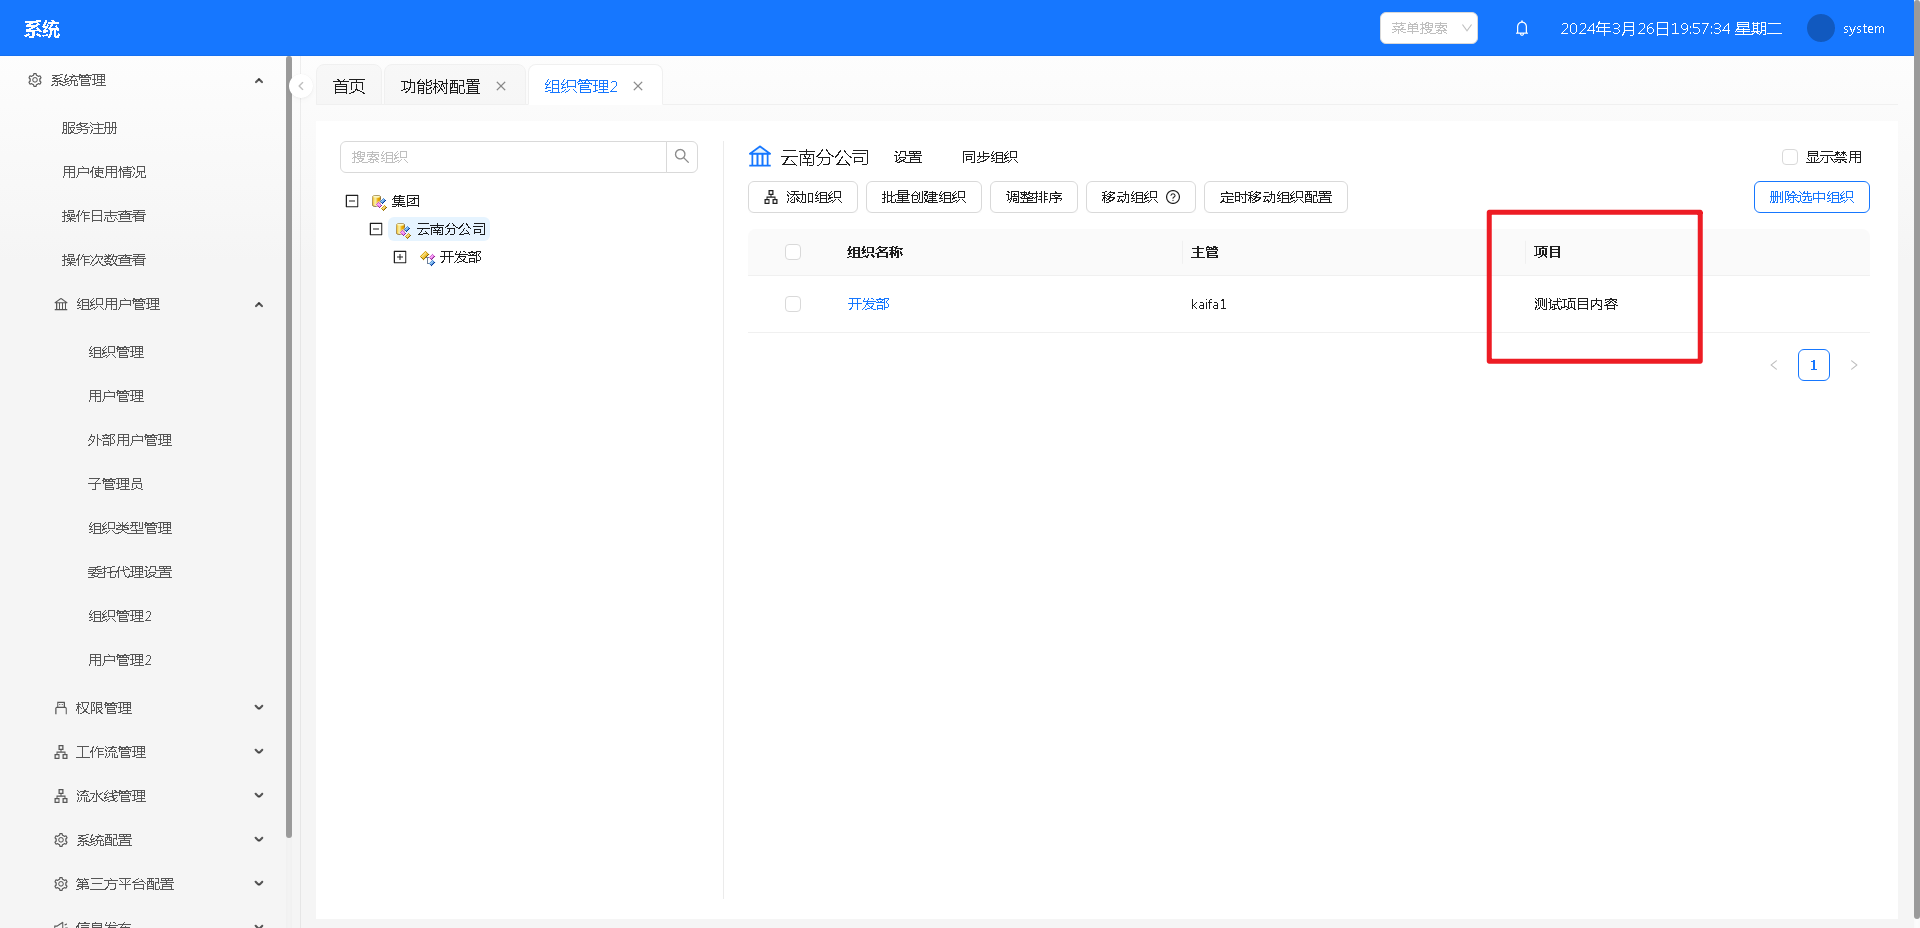Open the 开发部 link in the table
1920x928 pixels.
click(868, 304)
